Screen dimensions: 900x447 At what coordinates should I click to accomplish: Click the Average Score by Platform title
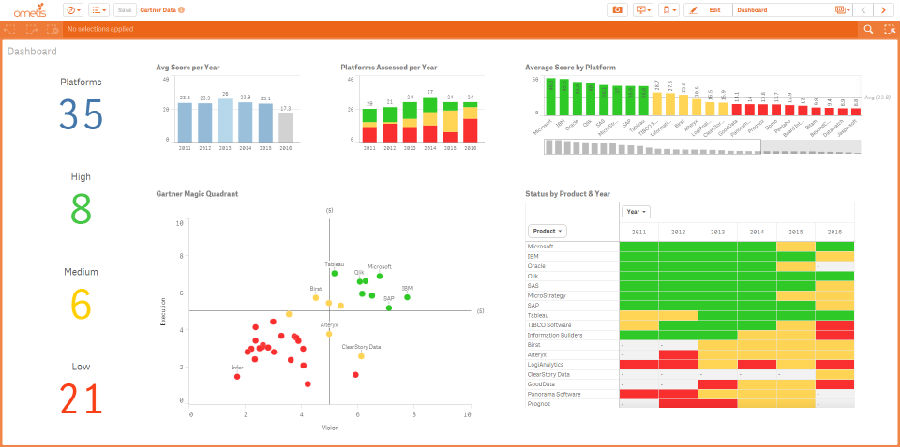tap(571, 67)
